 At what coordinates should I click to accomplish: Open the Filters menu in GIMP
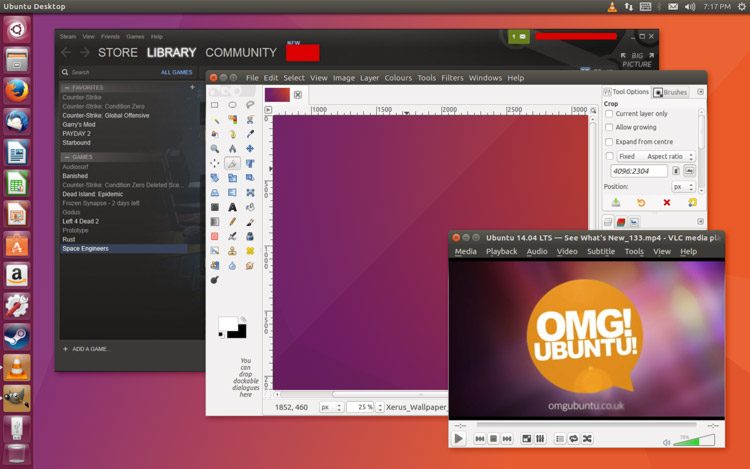[452, 78]
